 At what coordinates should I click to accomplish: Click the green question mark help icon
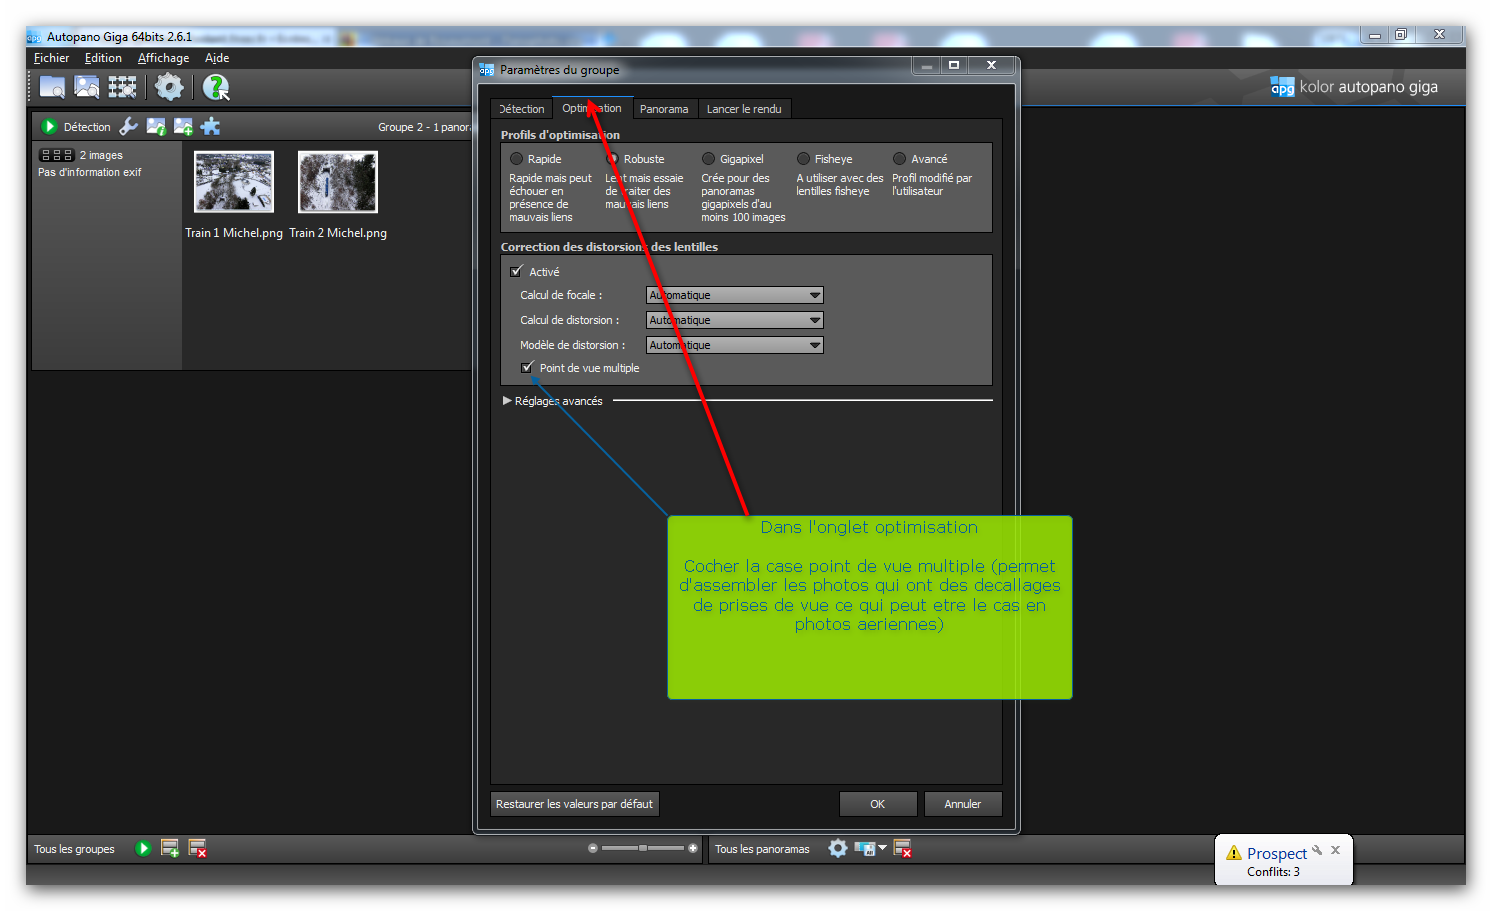click(x=215, y=87)
